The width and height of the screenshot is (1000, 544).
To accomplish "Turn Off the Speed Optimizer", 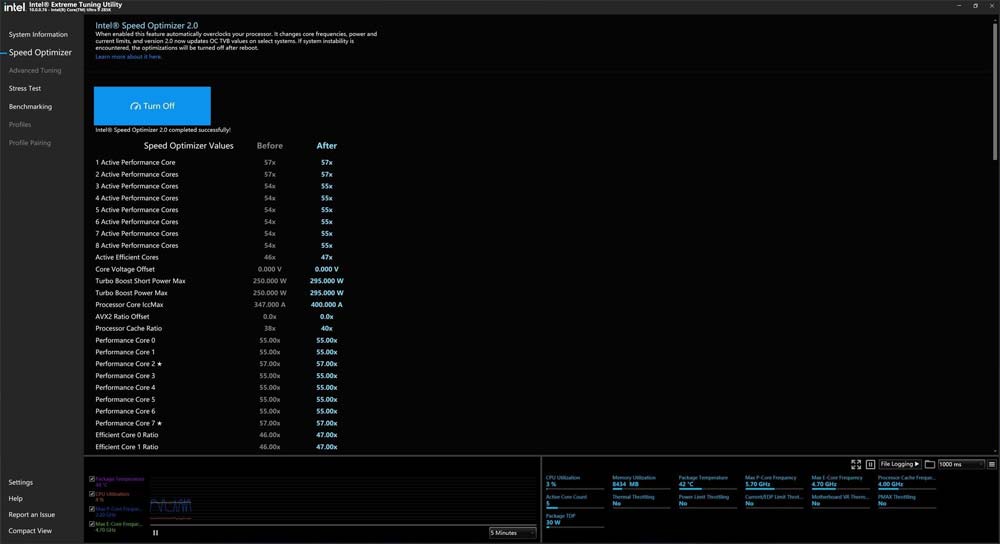I will point(152,106).
